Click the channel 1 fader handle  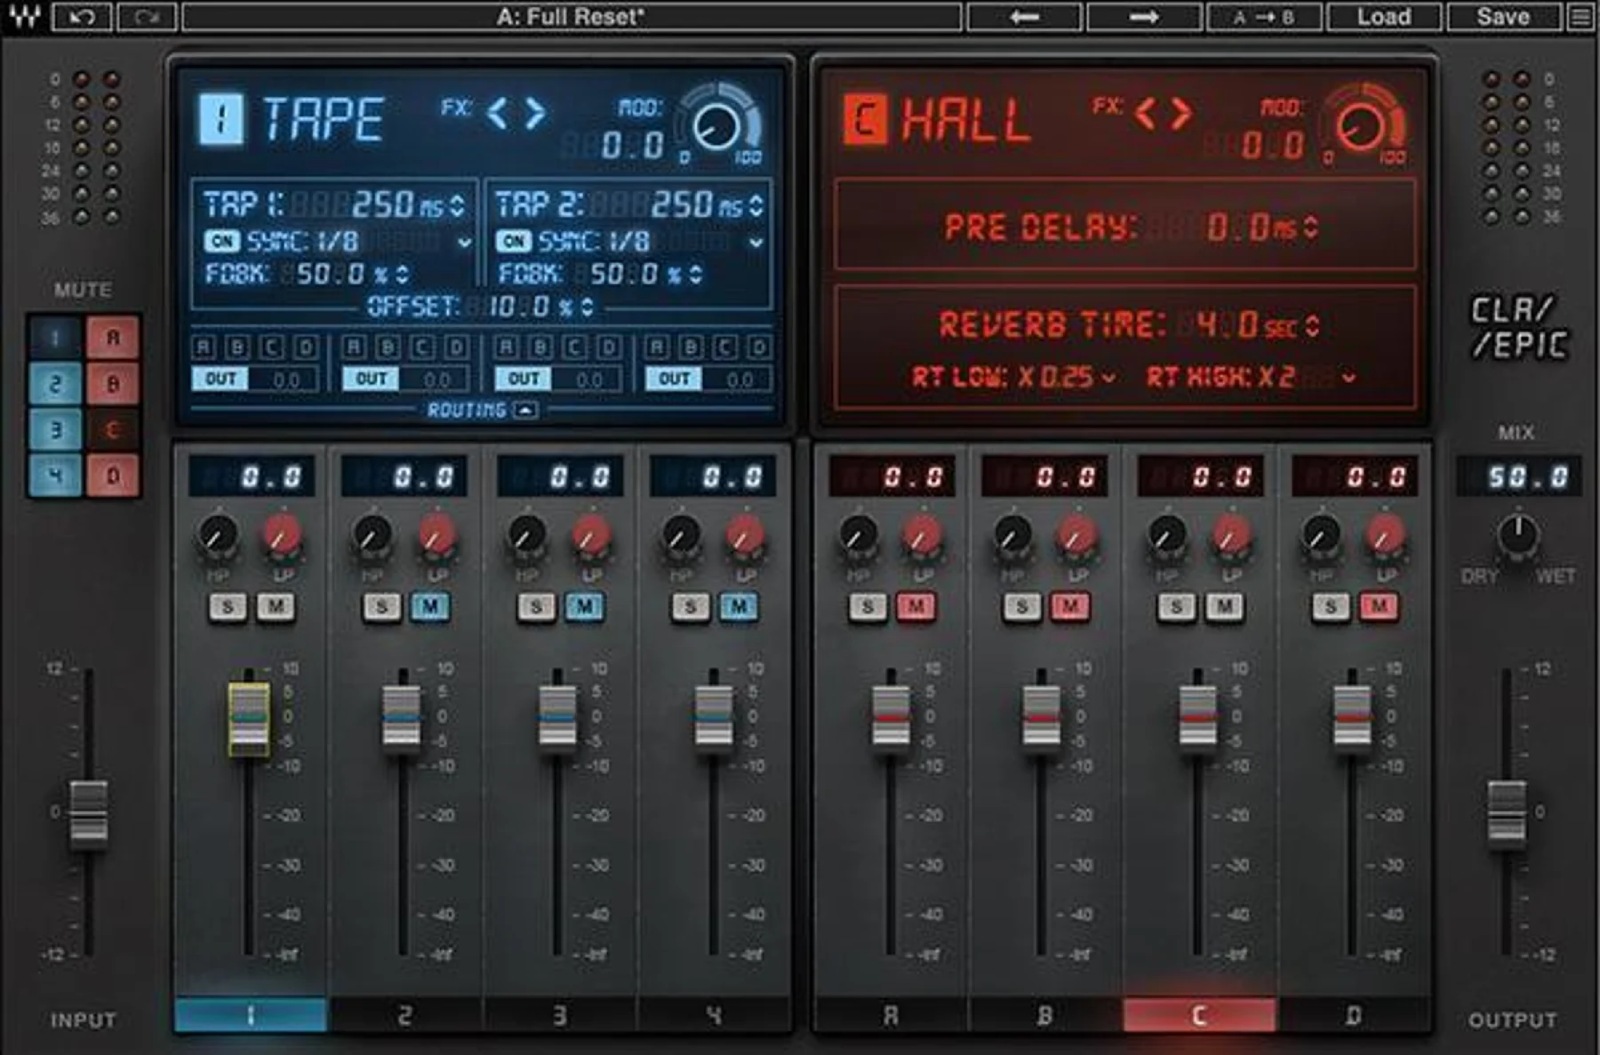tap(248, 718)
